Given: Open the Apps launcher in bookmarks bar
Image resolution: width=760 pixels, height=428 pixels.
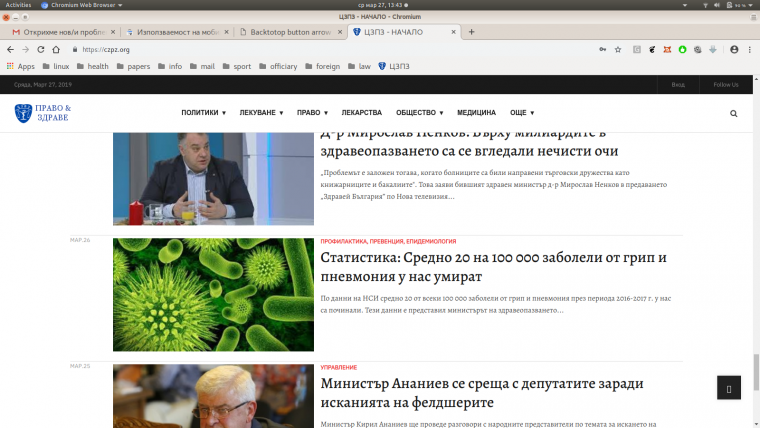Looking at the screenshot, I should tap(21, 66).
